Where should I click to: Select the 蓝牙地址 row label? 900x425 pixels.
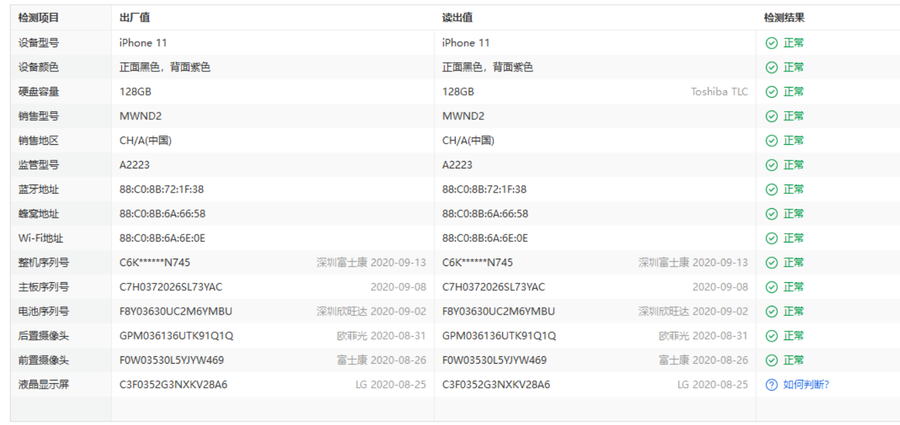[x=38, y=190]
